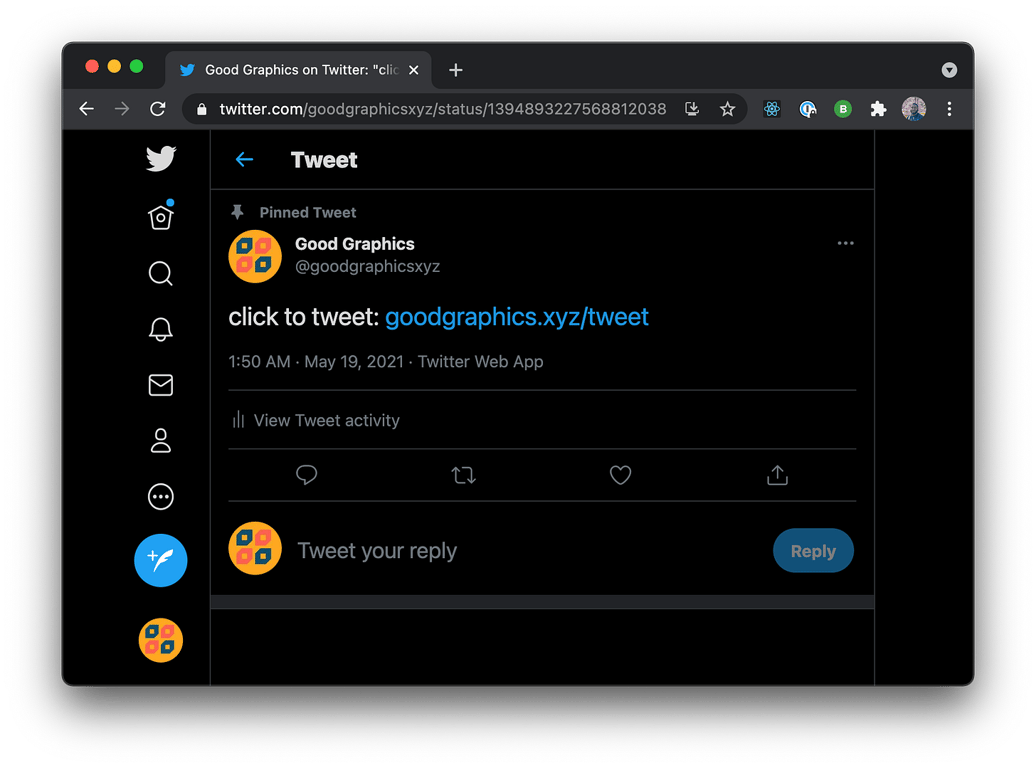The image size is (1036, 768).
Task: Focus the Tweet your reply field
Action: 529,551
